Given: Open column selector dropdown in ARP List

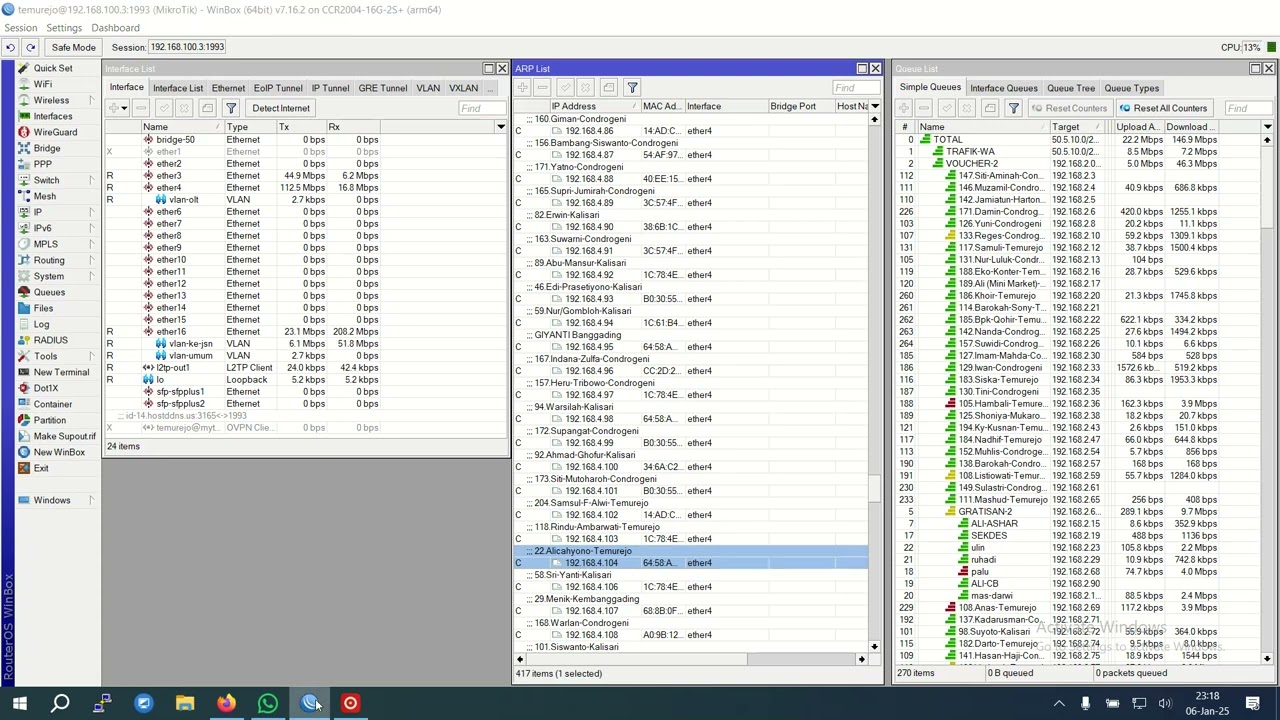Looking at the screenshot, I should click(x=875, y=106).
